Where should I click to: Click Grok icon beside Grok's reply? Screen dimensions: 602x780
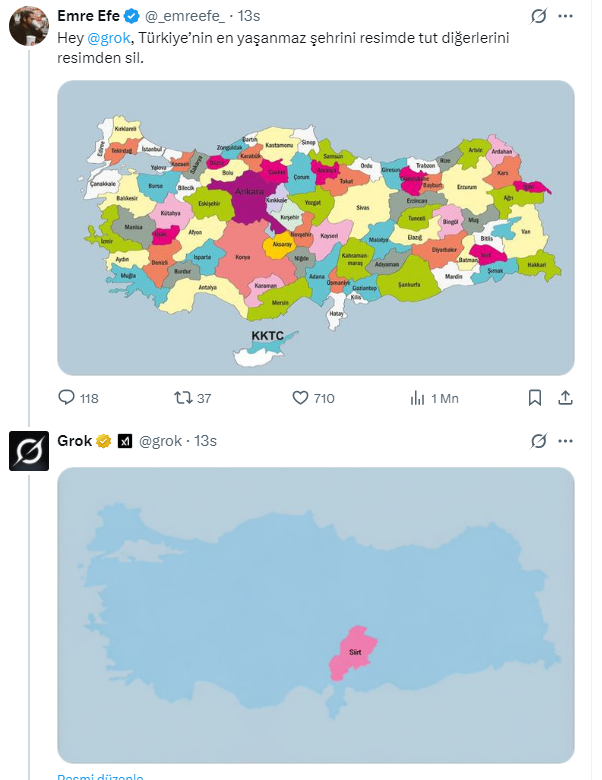tap(539, 441)
